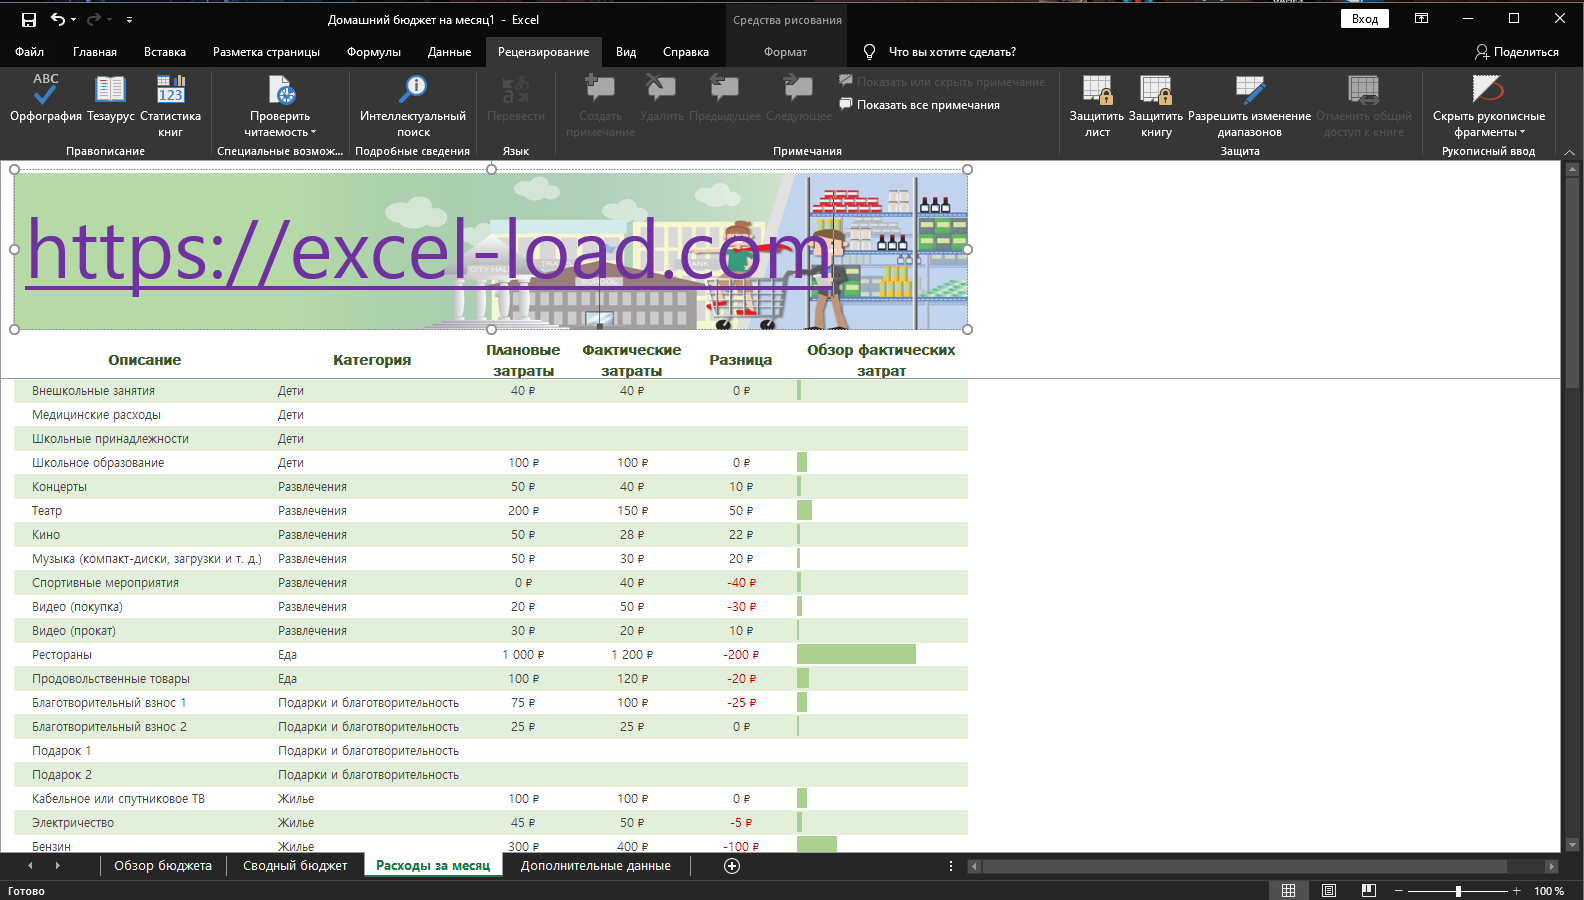Open the Вид ribbon tab

click(x=626, y=52)
